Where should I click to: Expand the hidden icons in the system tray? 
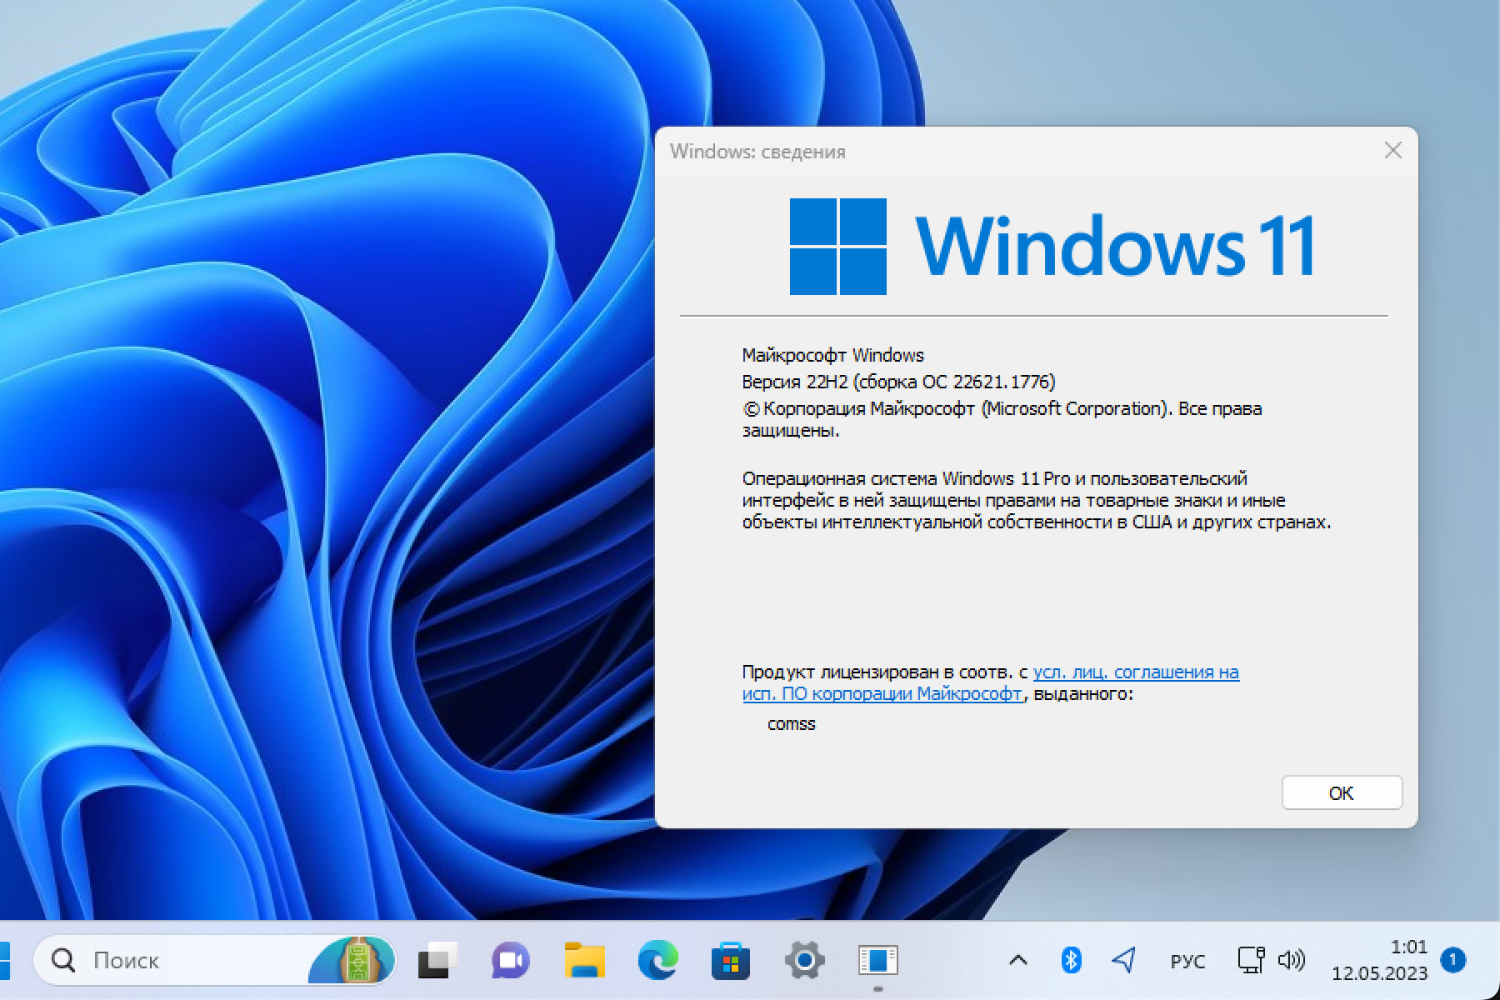click(1017, 960)
